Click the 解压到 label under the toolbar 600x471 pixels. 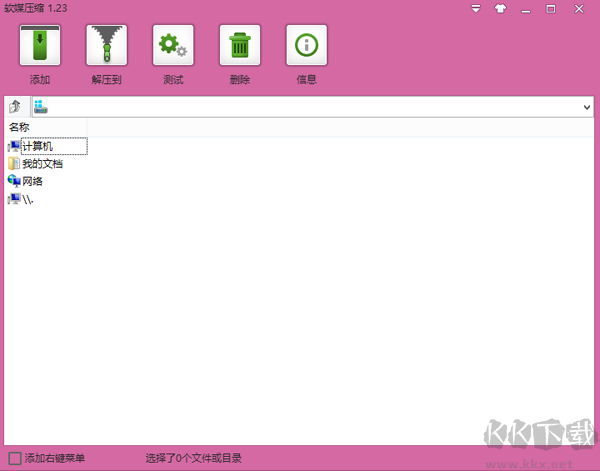106,80
